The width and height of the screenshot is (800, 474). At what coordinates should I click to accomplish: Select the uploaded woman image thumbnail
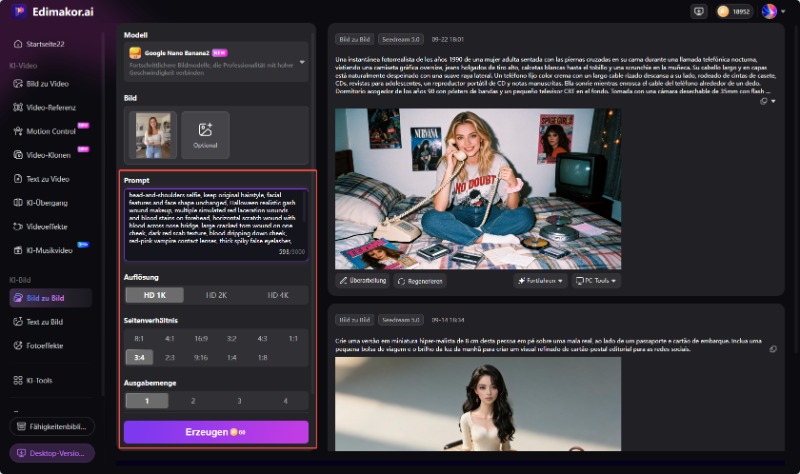point(153,135)
